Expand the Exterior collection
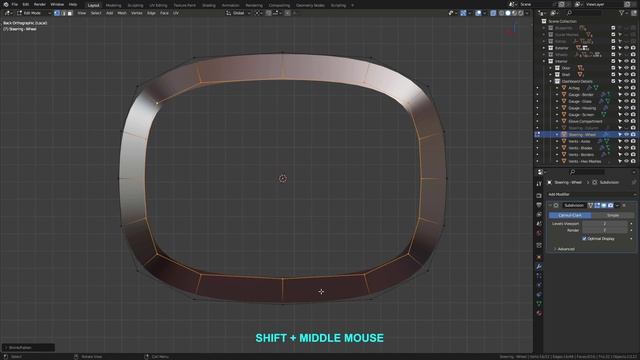 coord(544,48)
